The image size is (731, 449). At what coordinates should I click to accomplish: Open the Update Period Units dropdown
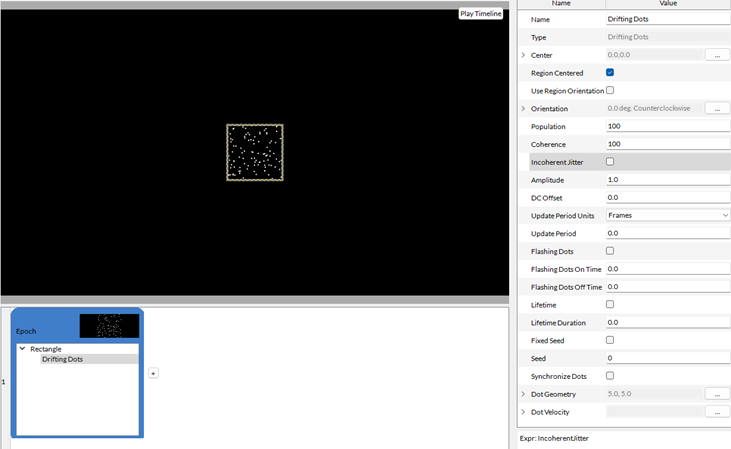click(668, 215)
